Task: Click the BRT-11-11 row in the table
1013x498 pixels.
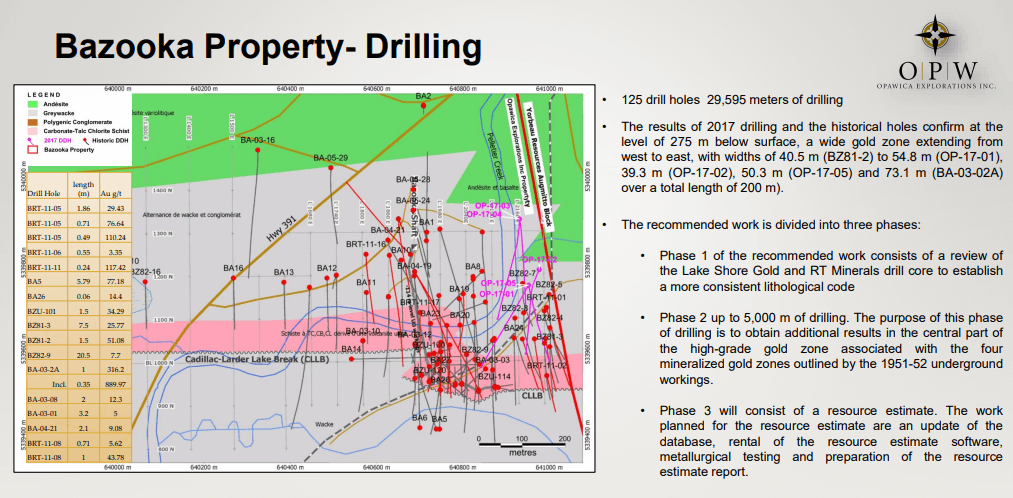Action: [x=78, y=265]
